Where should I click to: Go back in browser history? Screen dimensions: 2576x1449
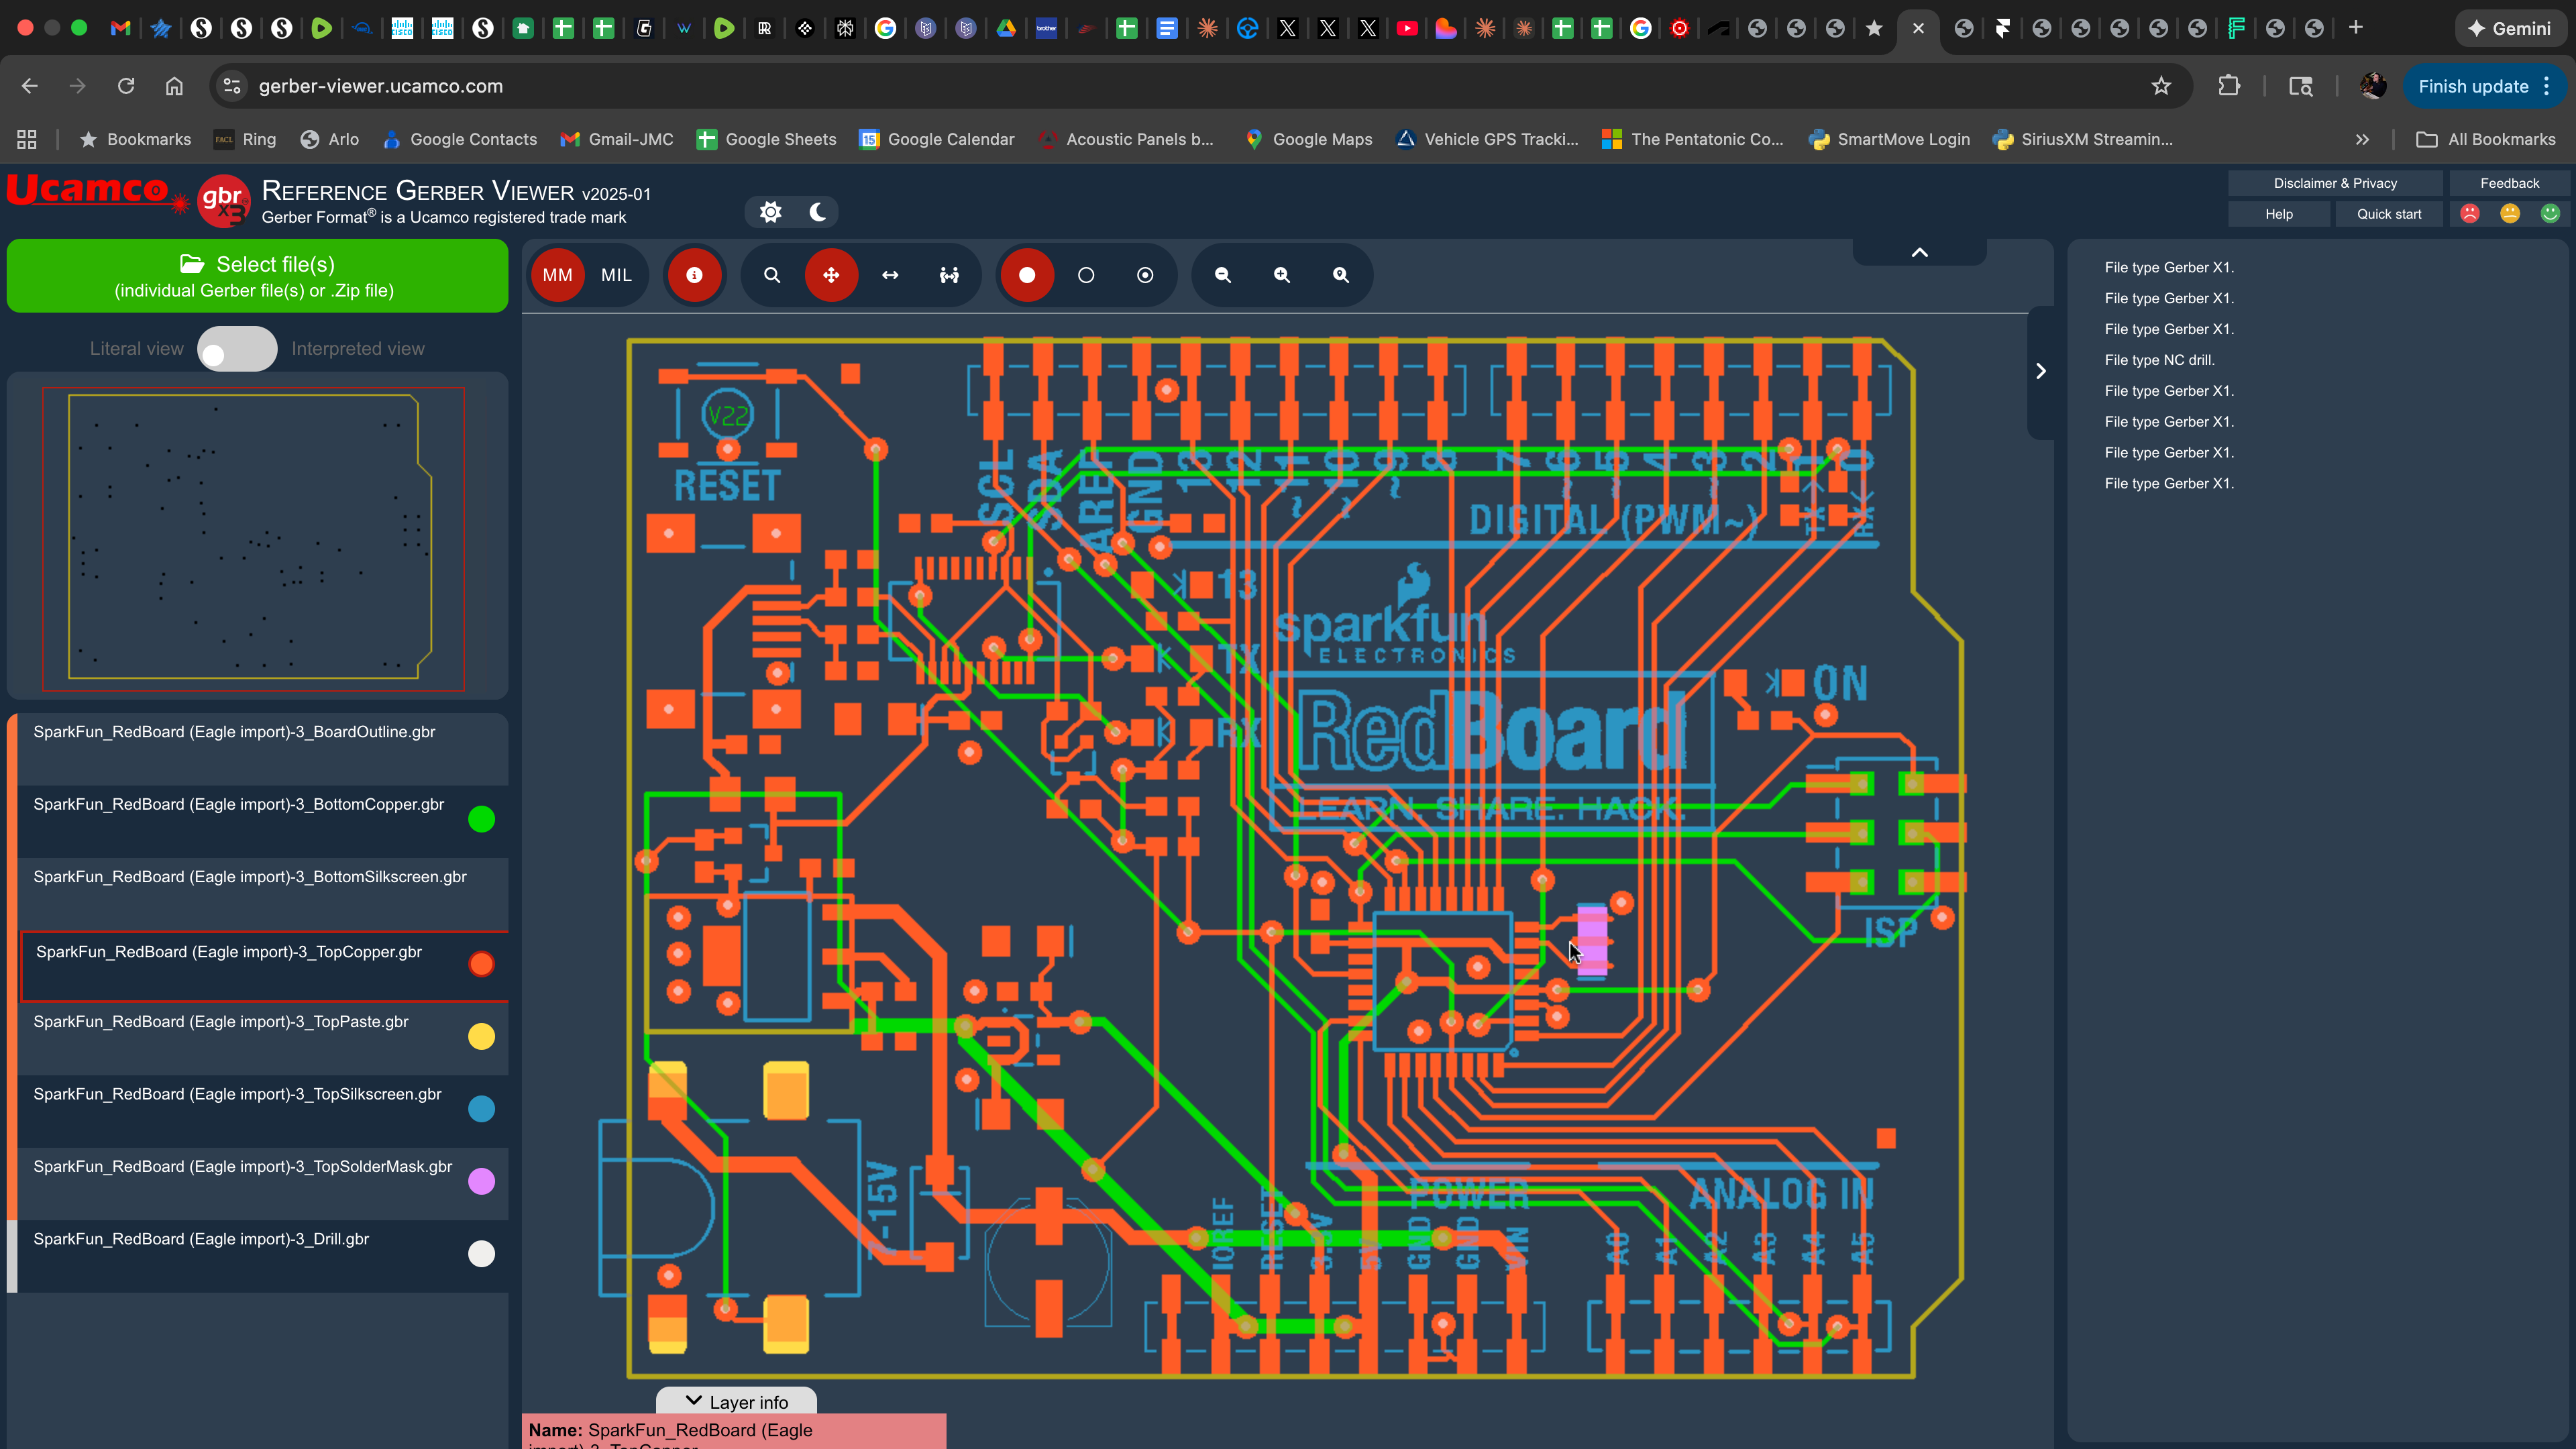tap(30, 86)
